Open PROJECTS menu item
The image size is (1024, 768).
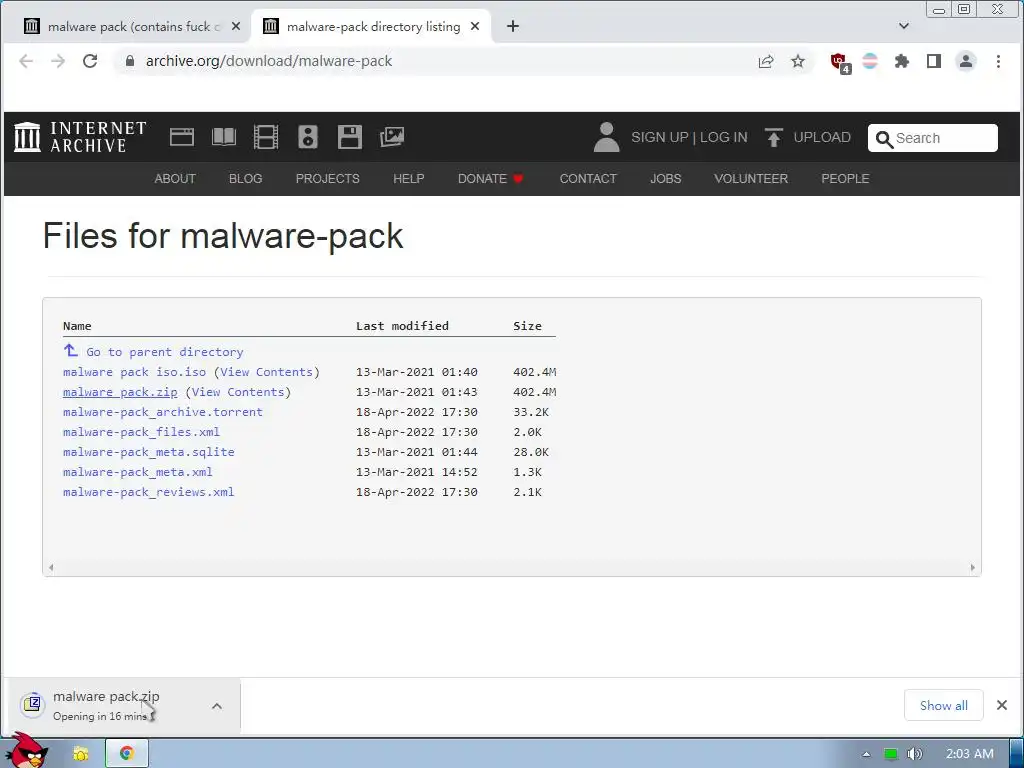[x=328, y=179]
